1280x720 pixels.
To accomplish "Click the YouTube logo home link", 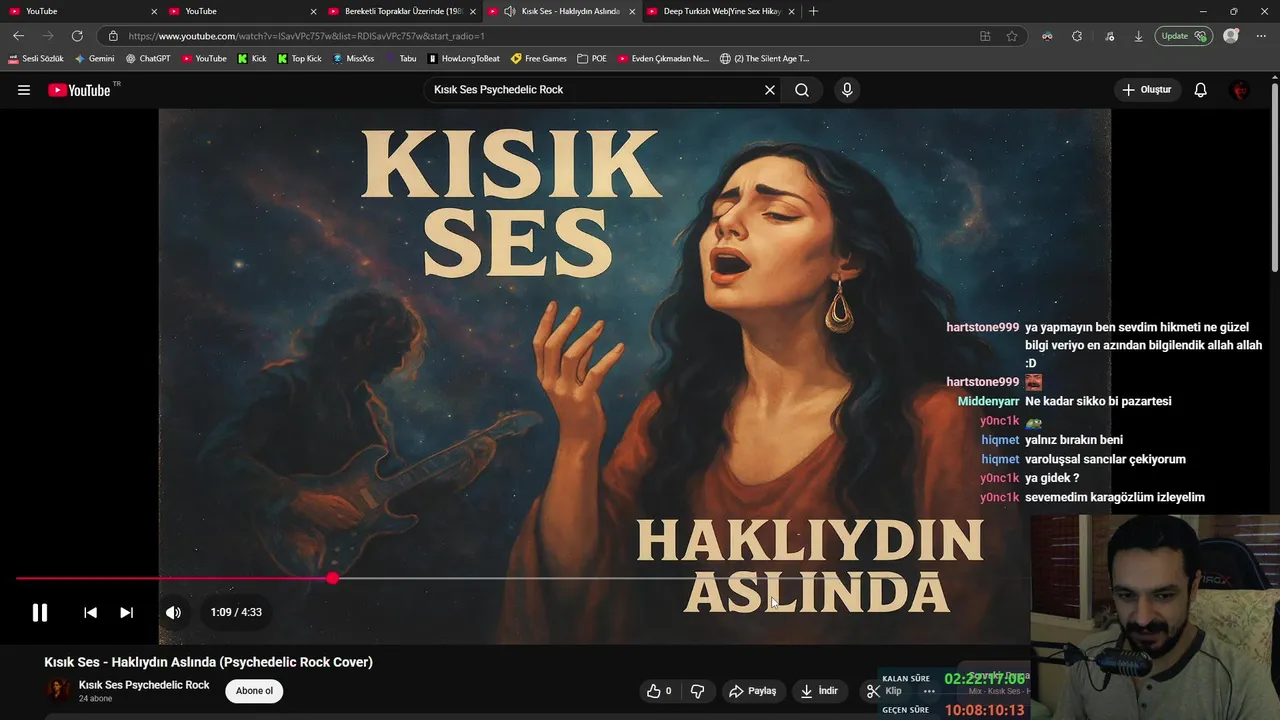I will 80,90.
